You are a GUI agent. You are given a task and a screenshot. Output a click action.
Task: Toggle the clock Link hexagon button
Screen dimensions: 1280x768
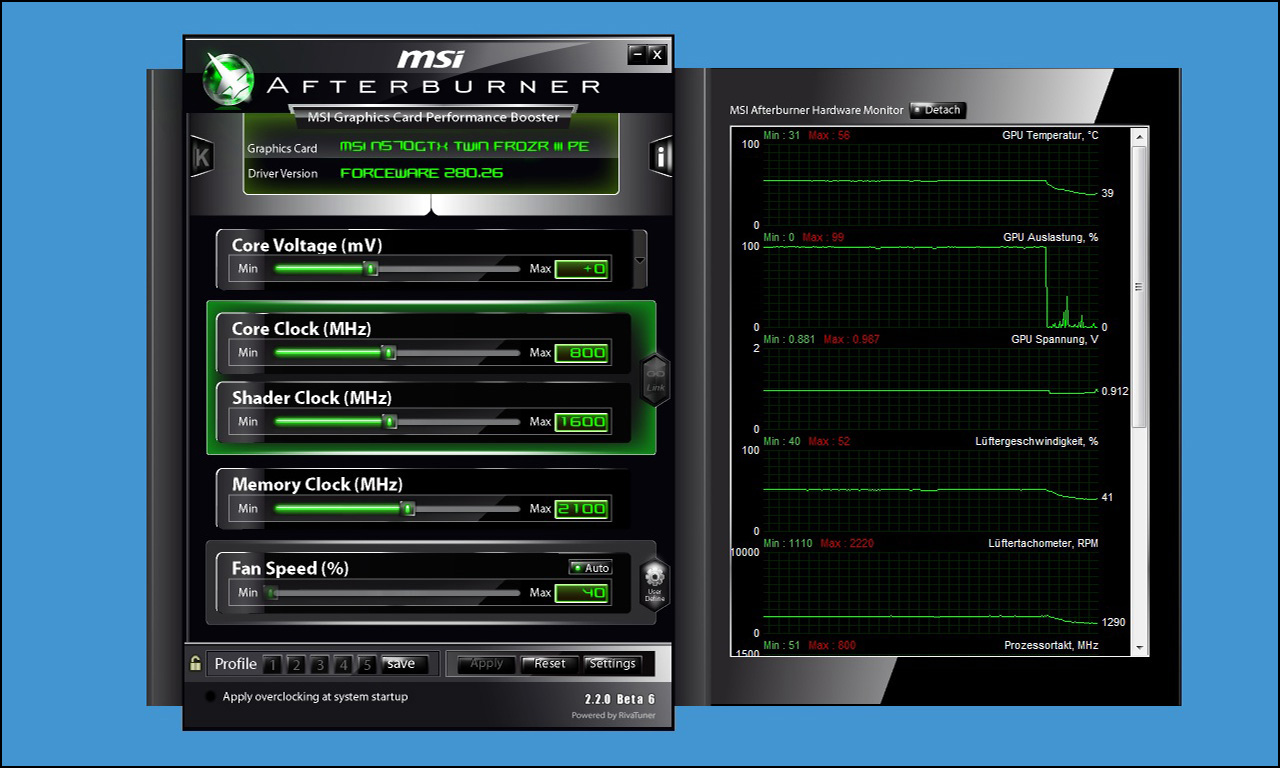(x=655, y=379)
